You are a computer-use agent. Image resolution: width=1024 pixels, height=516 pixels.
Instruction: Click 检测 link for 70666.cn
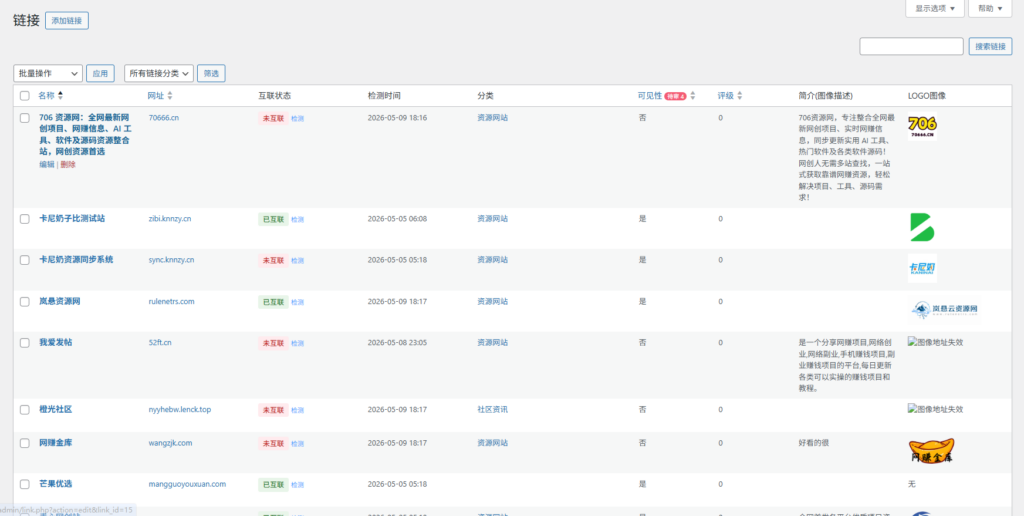coord(297,119)
